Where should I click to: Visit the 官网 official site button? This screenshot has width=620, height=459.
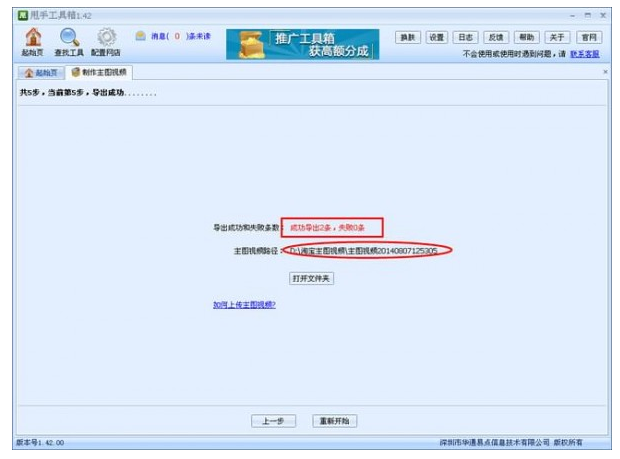tap(589, 37)
